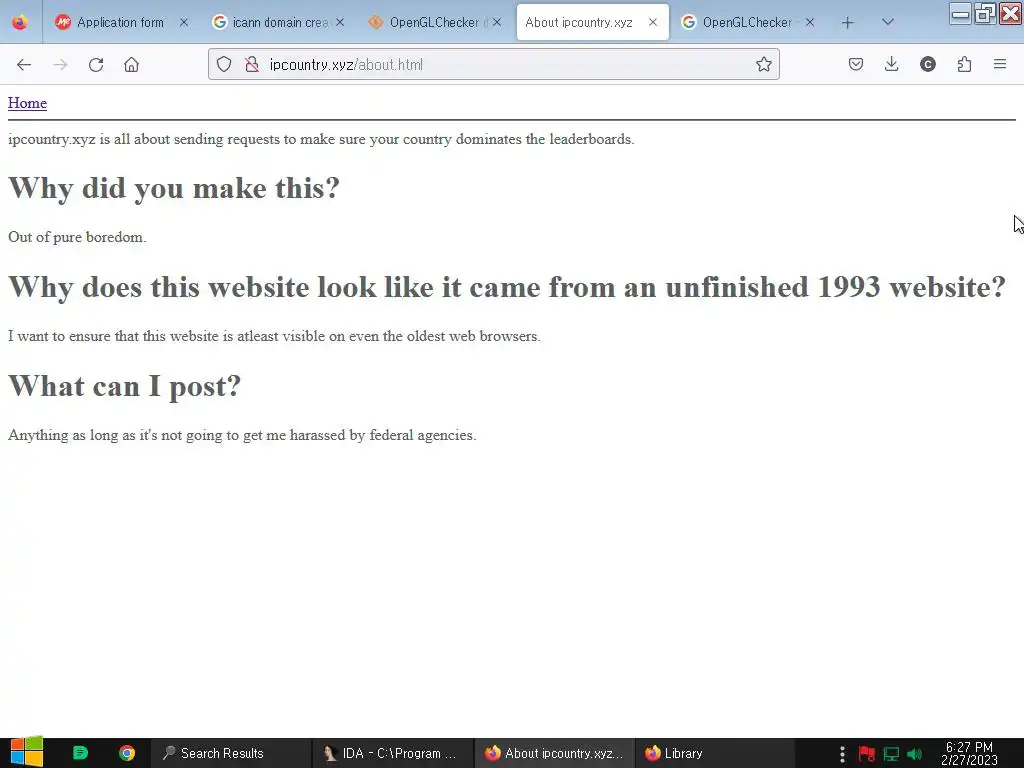Switch to the IDA taskbar window
The image size is (1024, 768).
[x=392, y=753]
